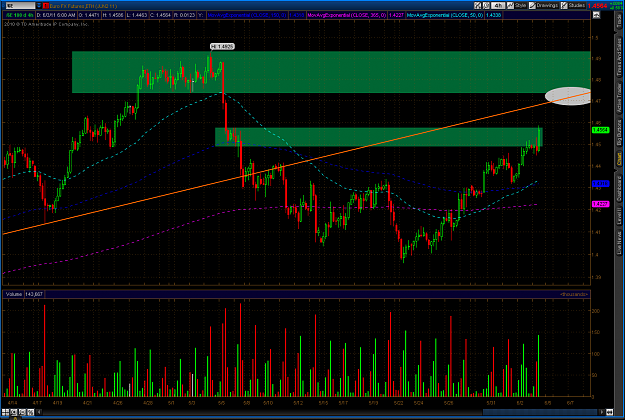Click the C: 1.4564 close price readout
Viewport: 625px width, 420px height.
(160, 15)
